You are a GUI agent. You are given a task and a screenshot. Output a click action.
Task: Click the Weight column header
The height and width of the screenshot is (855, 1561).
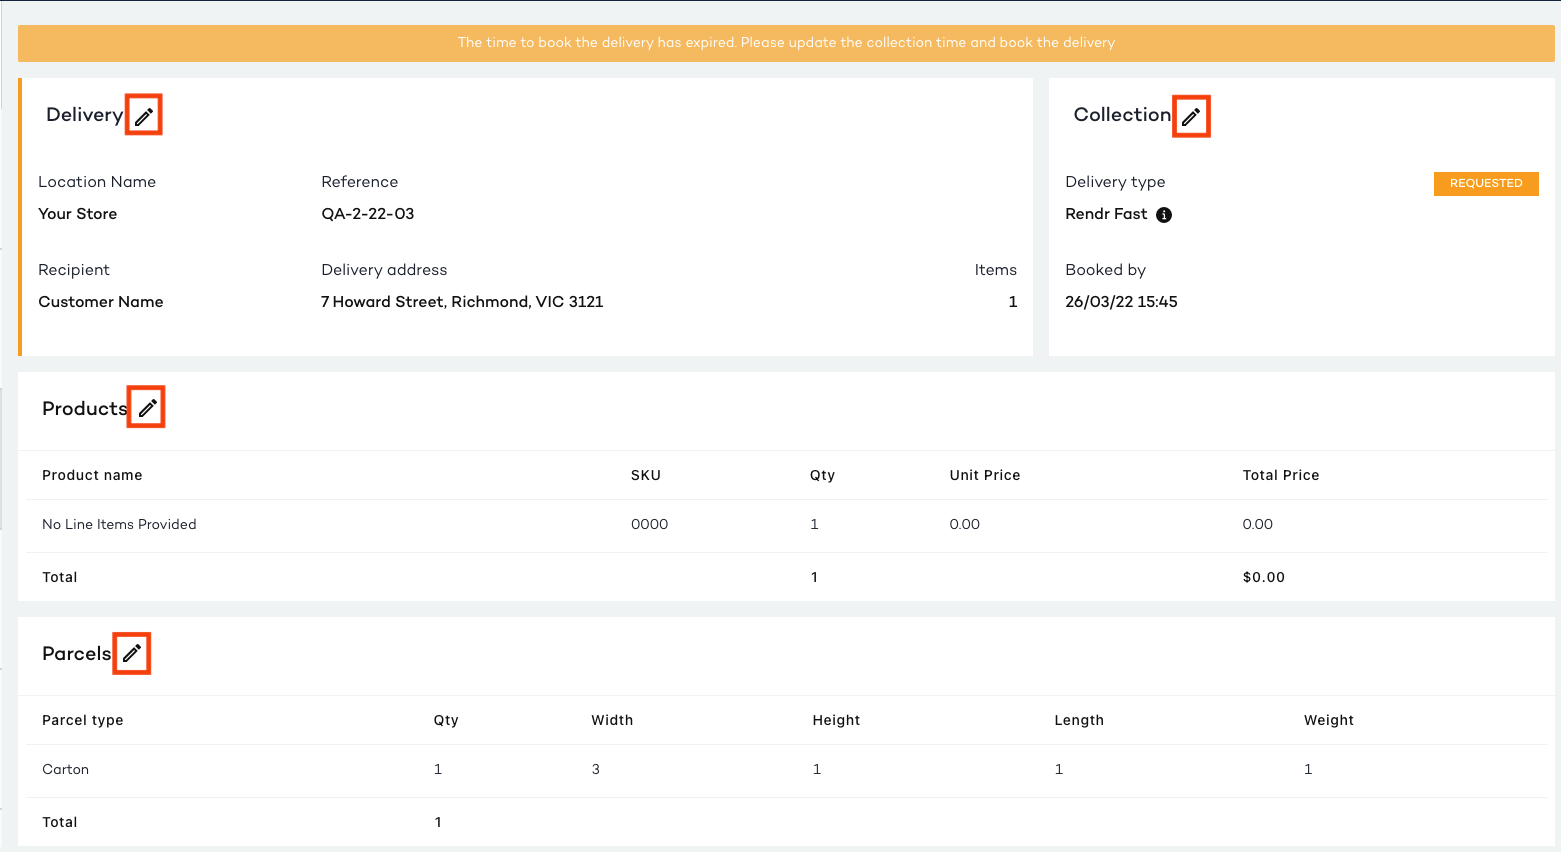click(1328, 720)
